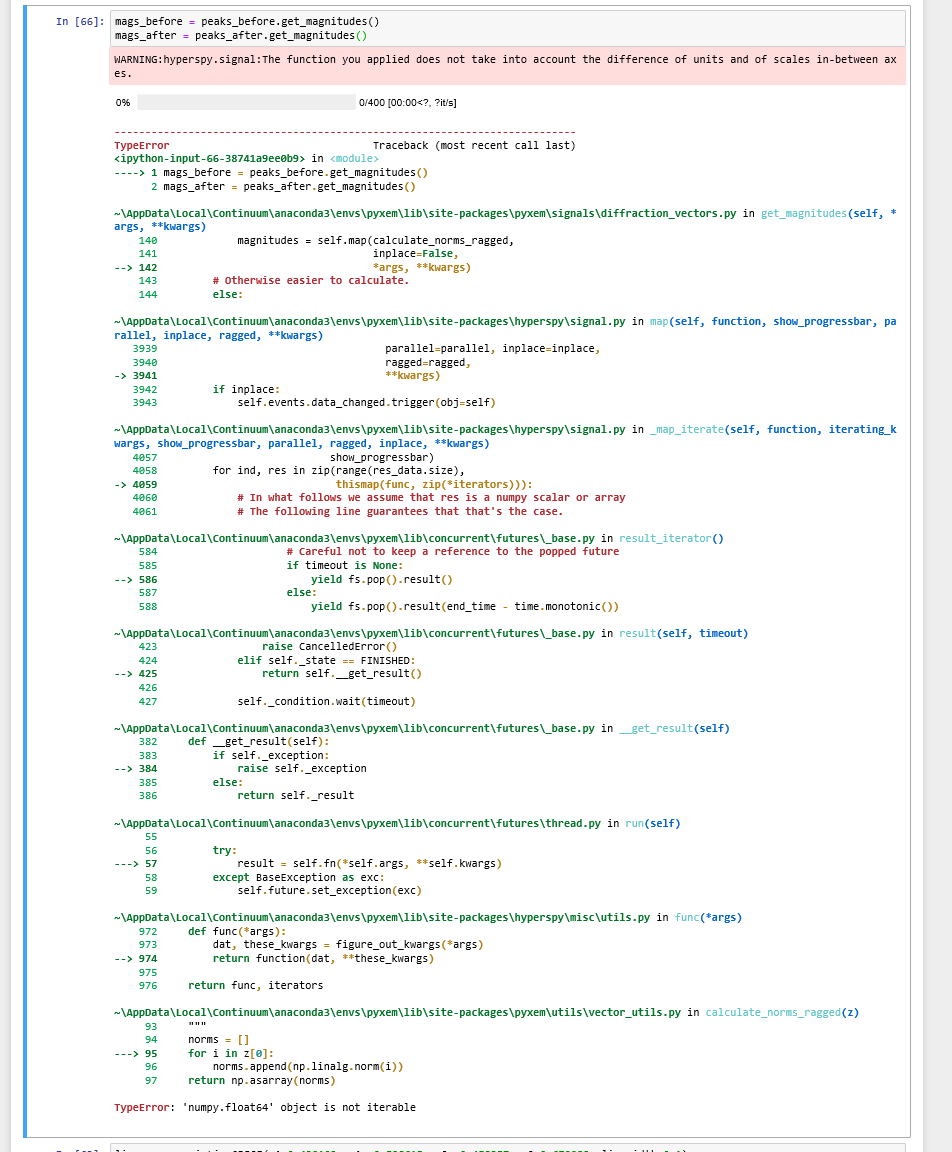Click the blue cell selection sidebar
The width and height of the screenshot is (952, 1152).
pos(26,500)
